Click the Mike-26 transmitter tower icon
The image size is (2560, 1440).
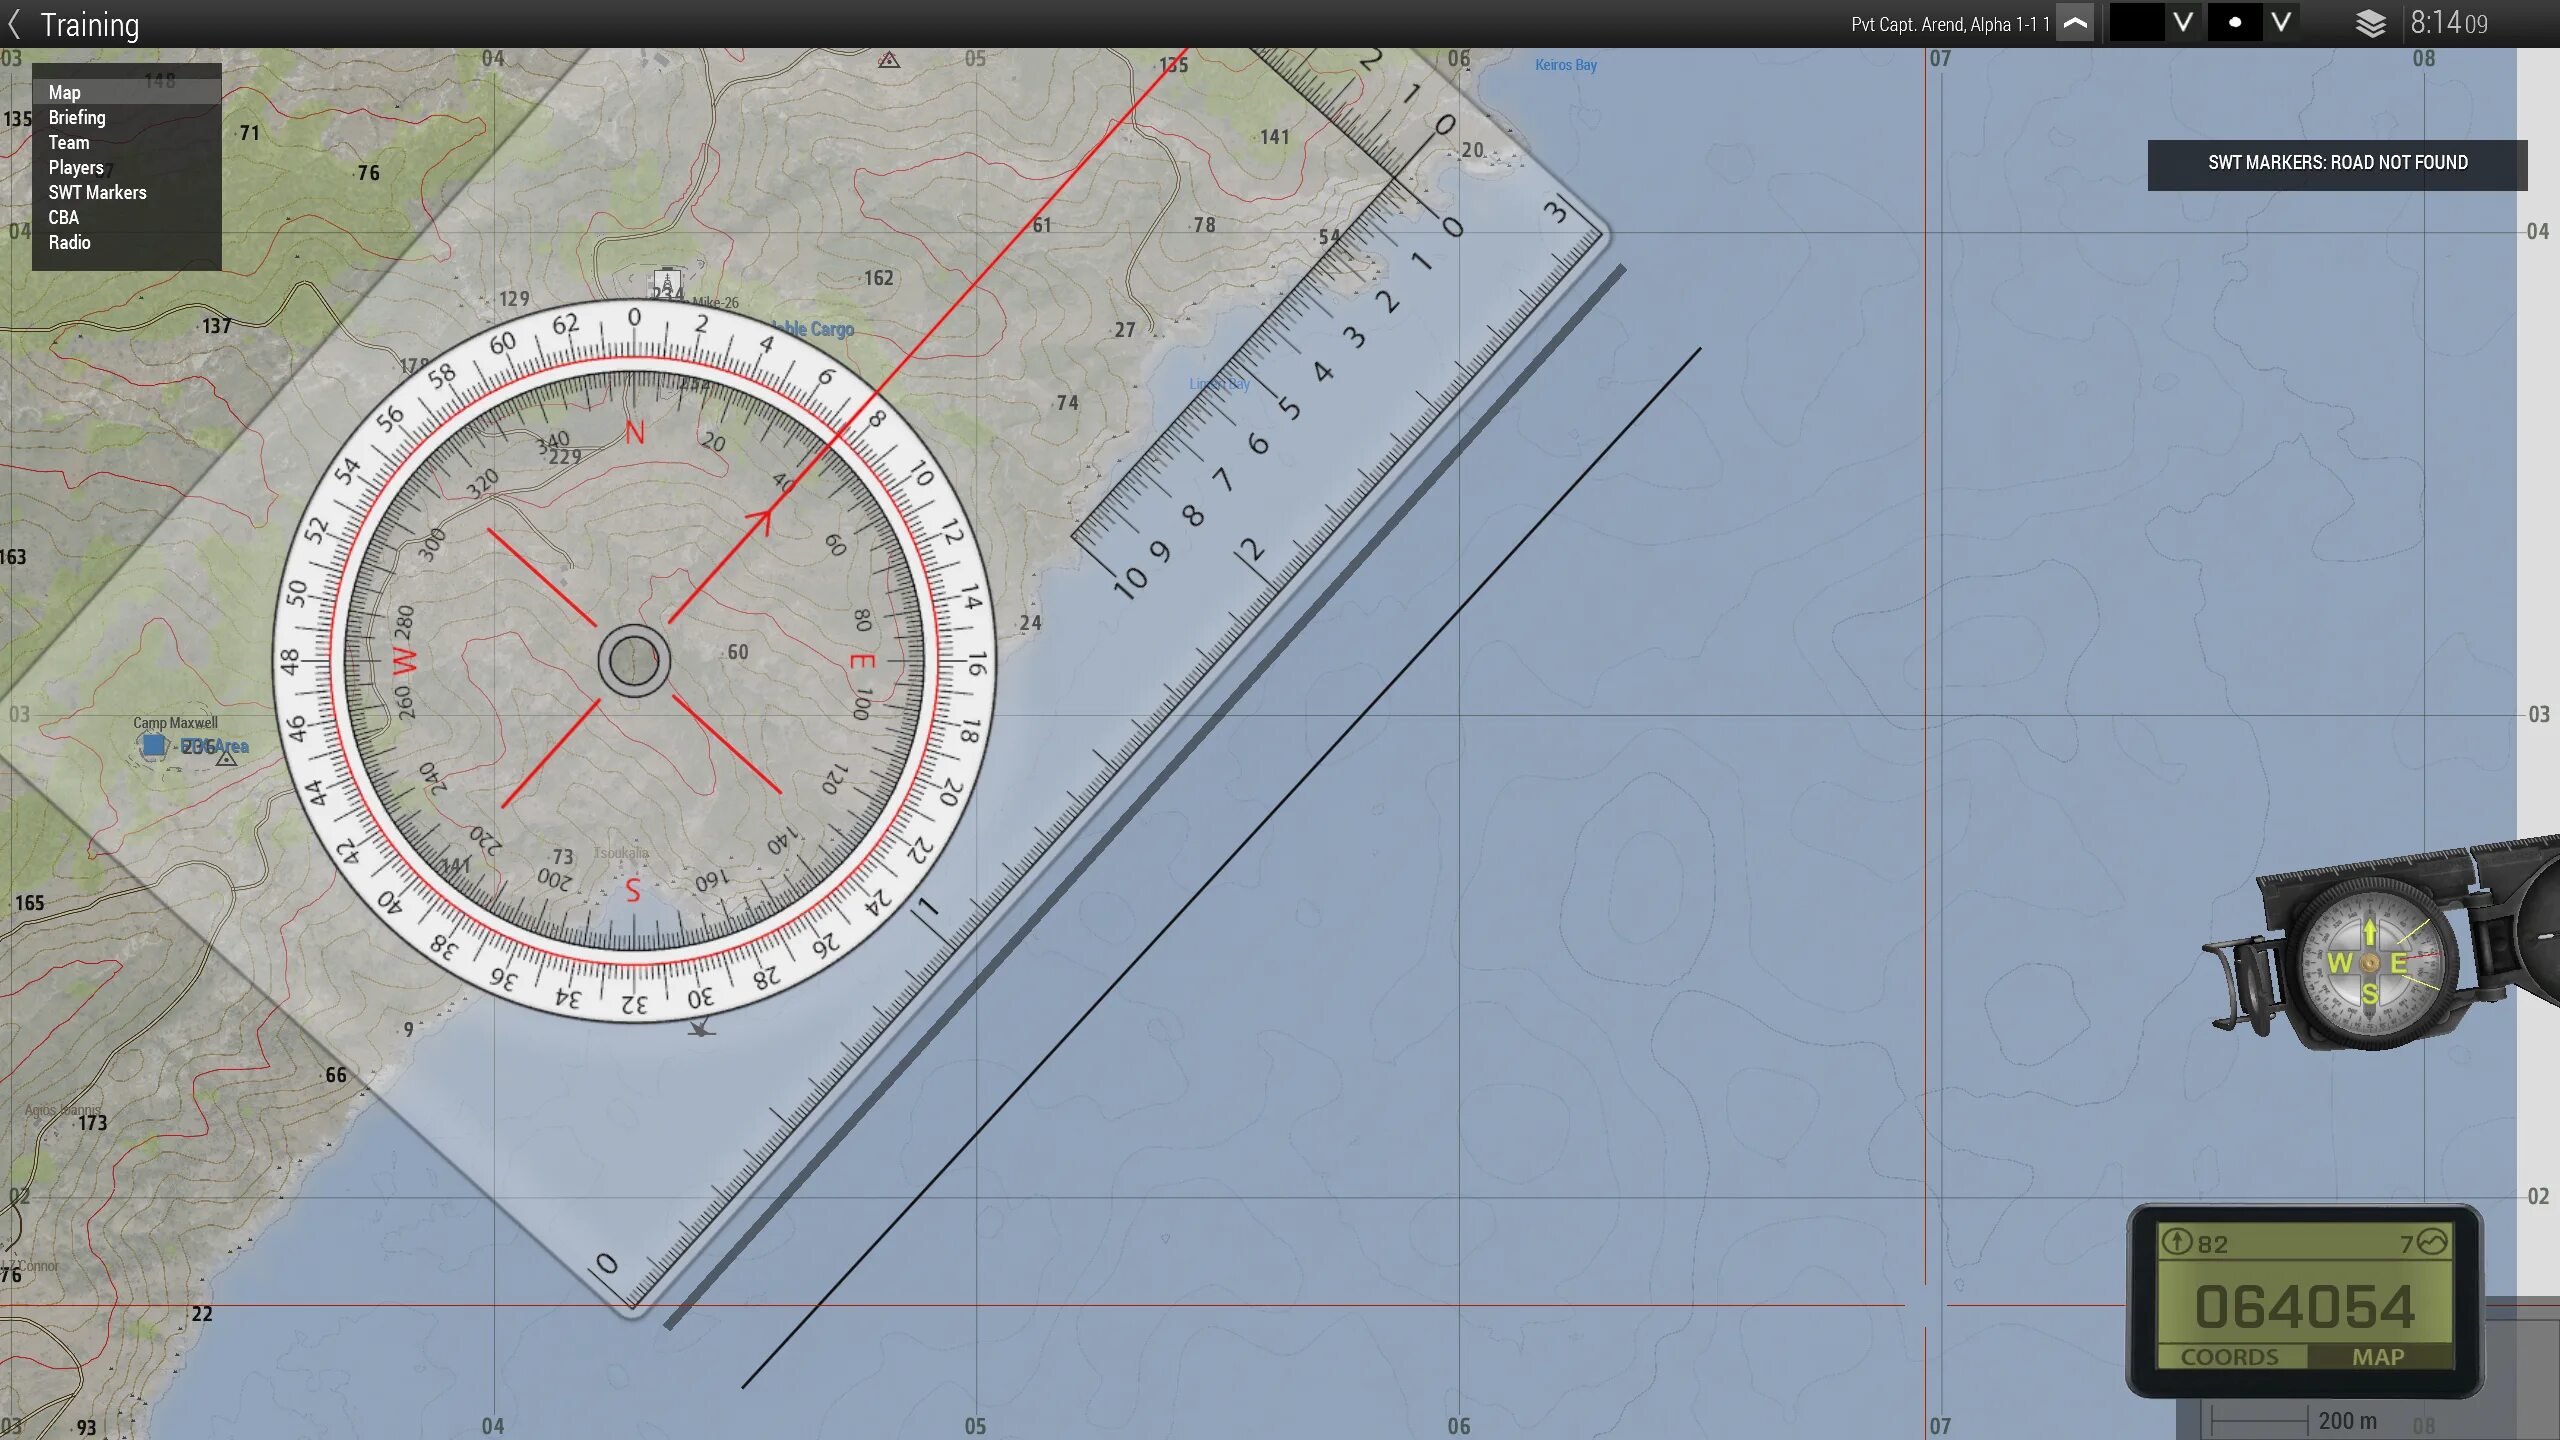(667, 282)
